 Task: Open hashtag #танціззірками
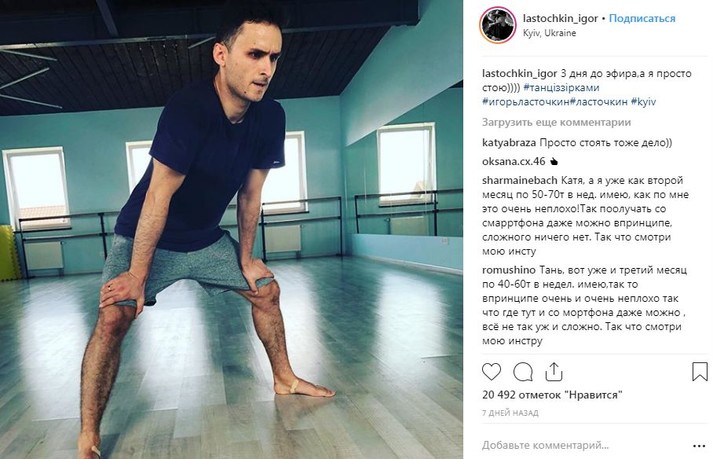(561, 87)
